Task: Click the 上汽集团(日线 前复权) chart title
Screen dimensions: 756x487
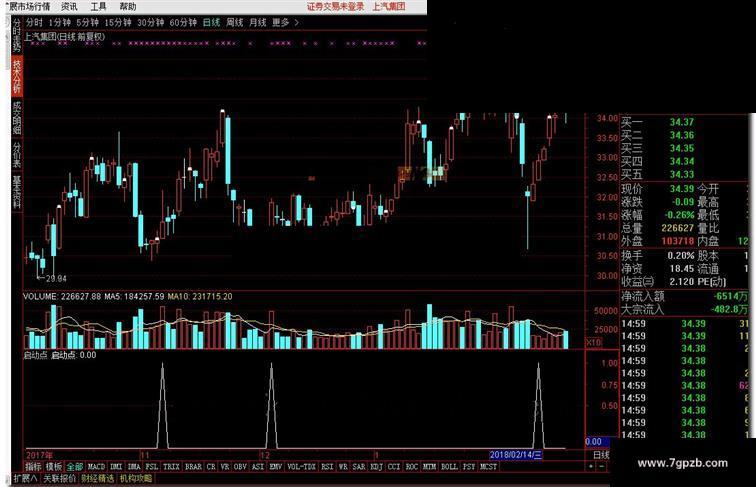Action: pyautogui.click(x=64, y=36)
